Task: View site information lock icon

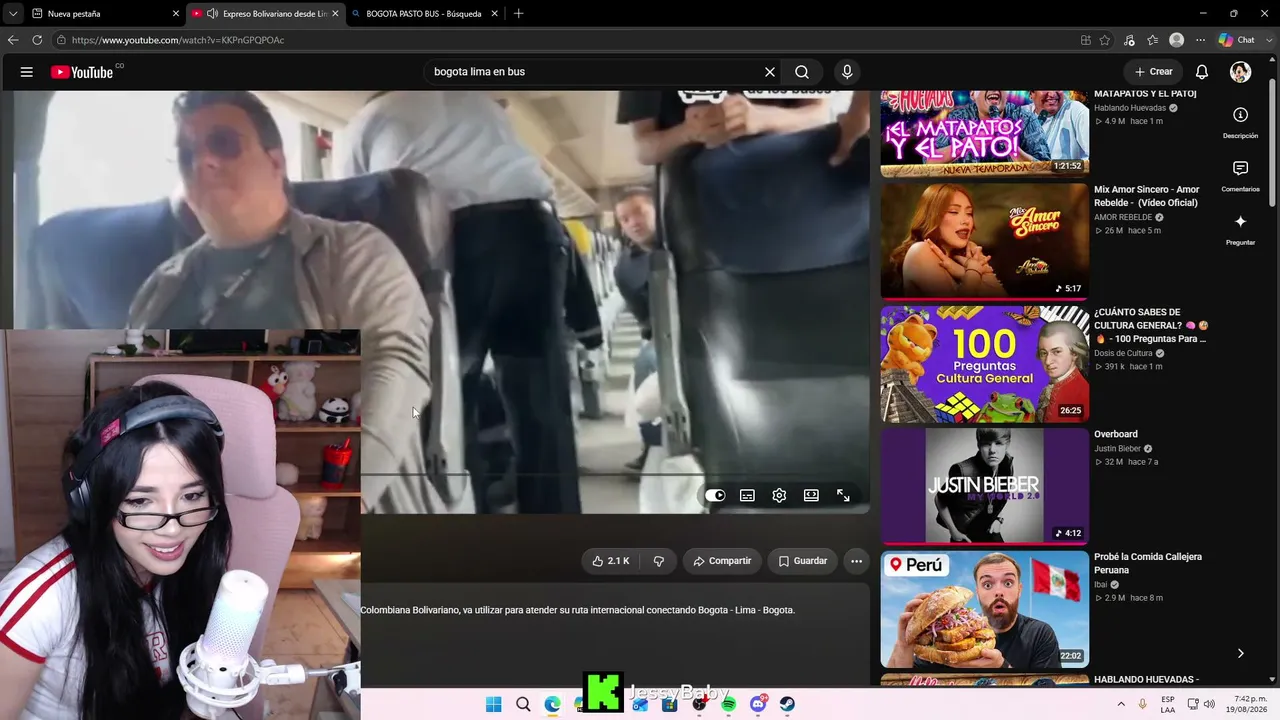Action: pyautogui.click(x=61, y=40)
